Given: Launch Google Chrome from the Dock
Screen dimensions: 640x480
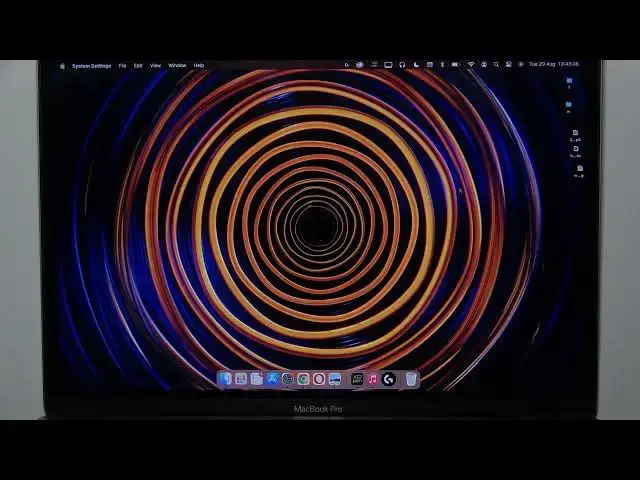Looking at the screenshot, I should (303, 379).
